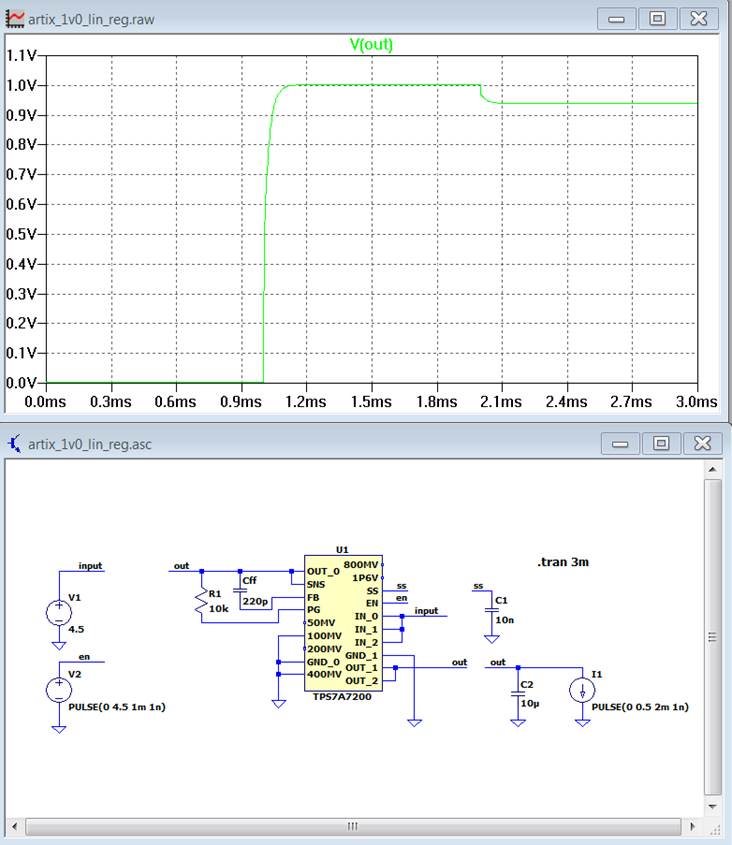Select current source I1 symbol
The width and height of the screenshot is (732, 845).
tap(582, 690)
